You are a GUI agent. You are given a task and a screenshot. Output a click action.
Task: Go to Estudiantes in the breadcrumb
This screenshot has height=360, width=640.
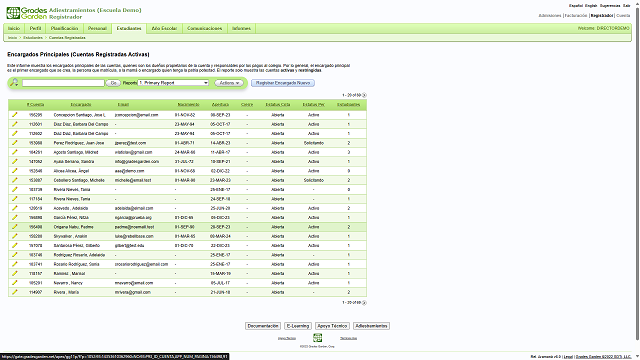coord(33,38)
